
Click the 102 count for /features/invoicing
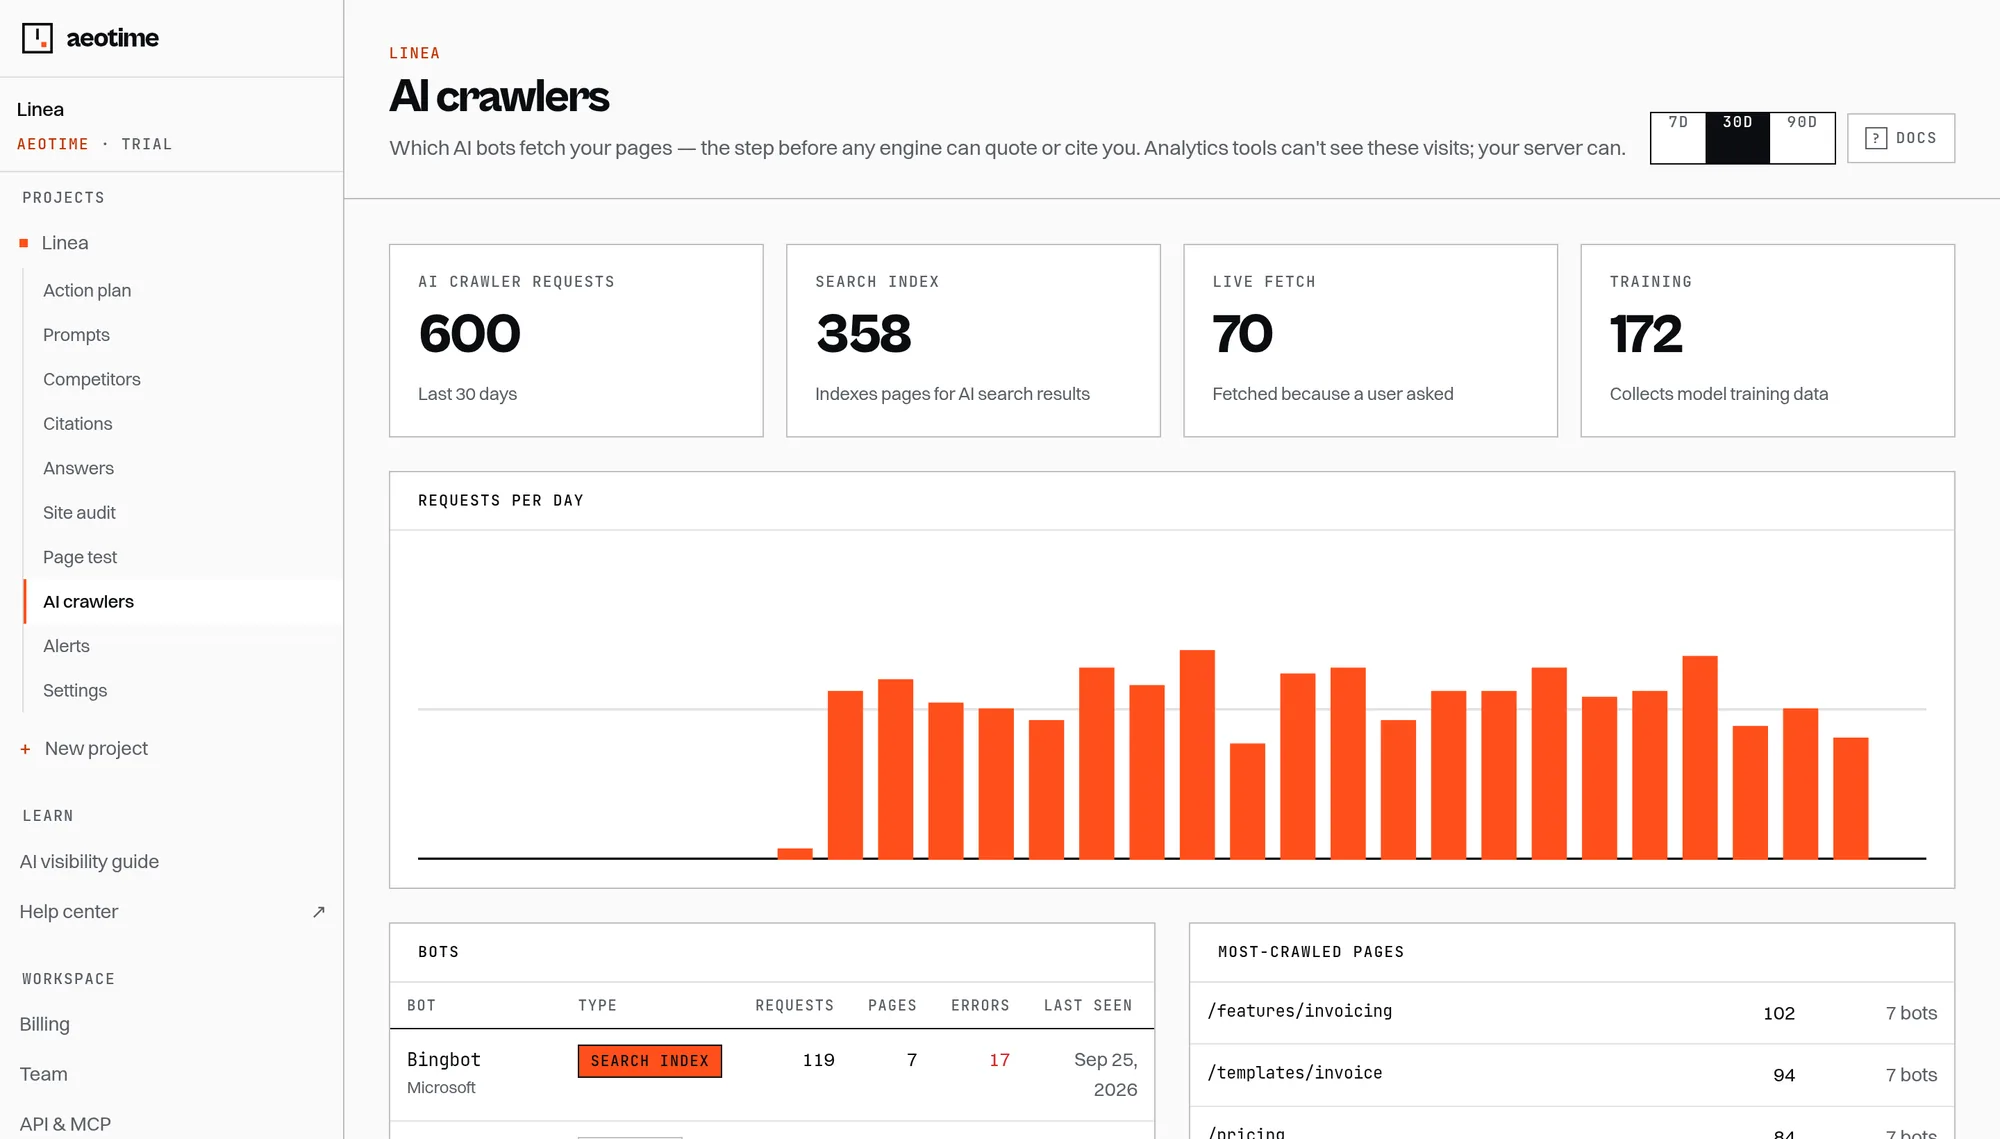[1779, 1013]
